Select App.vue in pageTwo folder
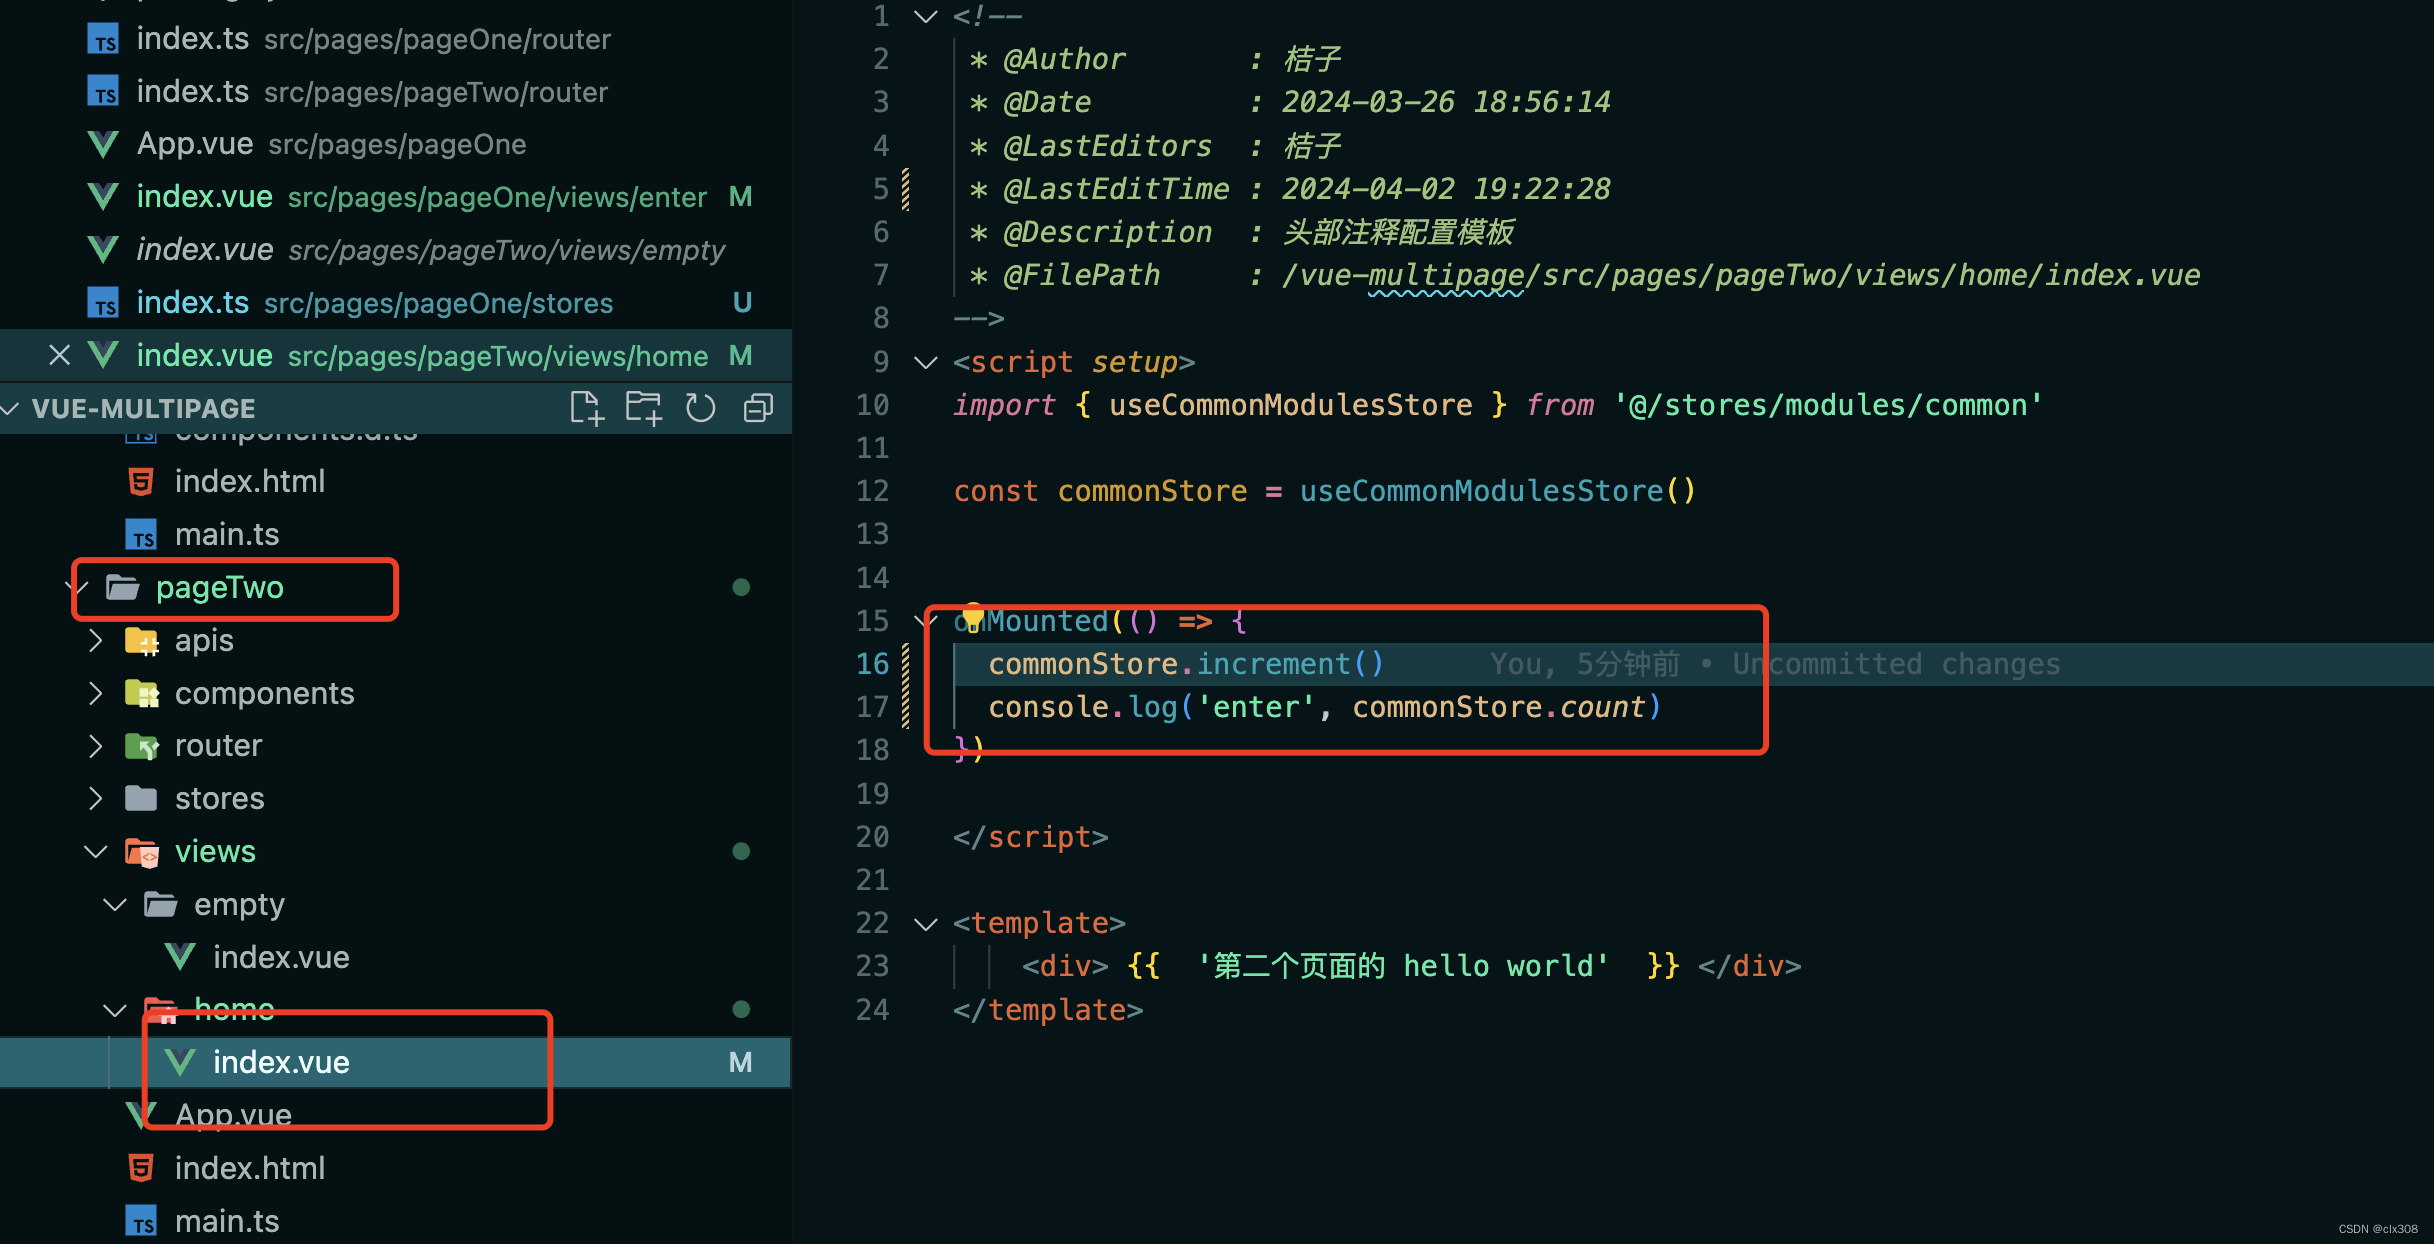The height and width of the screenshot is (1244, 2434). [x=396, y=1115]
